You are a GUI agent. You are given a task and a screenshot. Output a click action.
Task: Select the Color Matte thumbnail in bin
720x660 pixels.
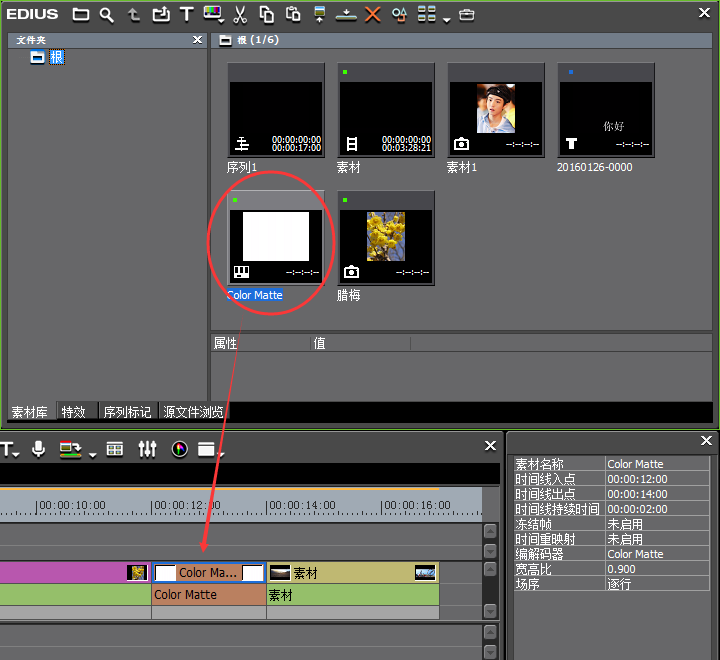pos(276,238)
